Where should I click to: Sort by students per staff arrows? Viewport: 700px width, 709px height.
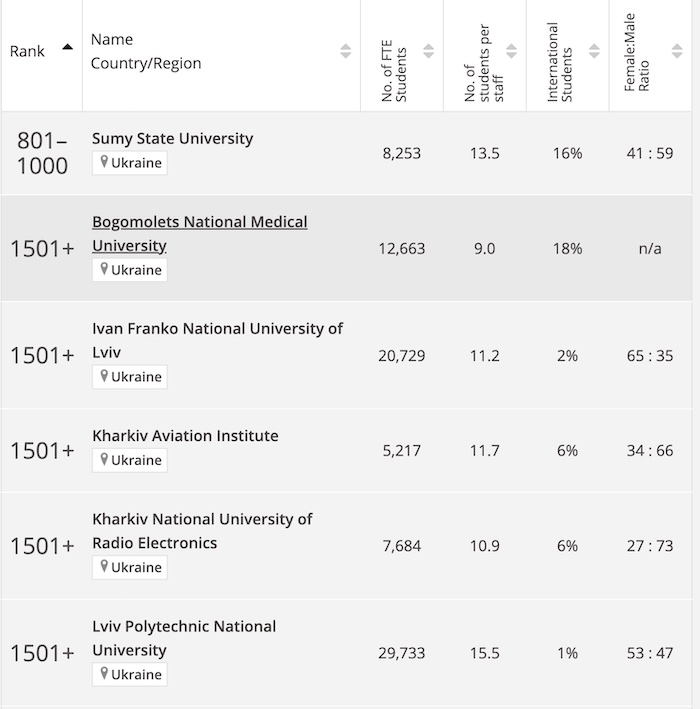[x=512, y=51]
